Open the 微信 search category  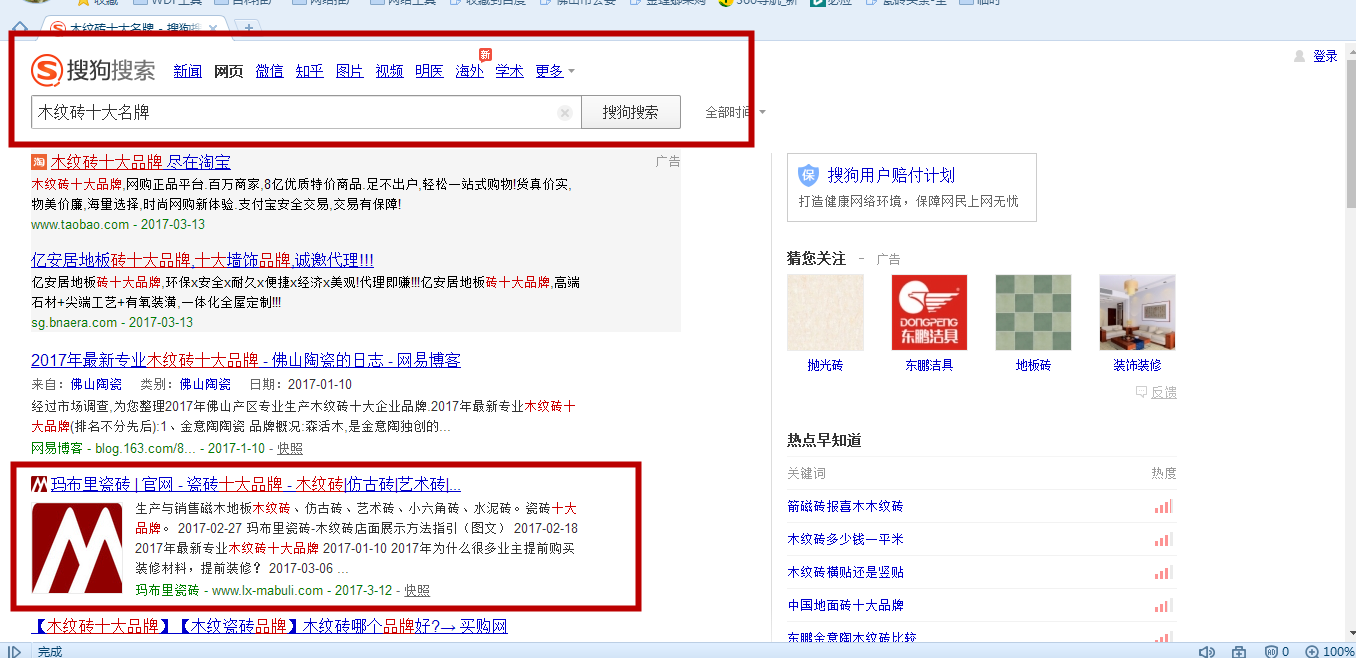tap(270, 71)
